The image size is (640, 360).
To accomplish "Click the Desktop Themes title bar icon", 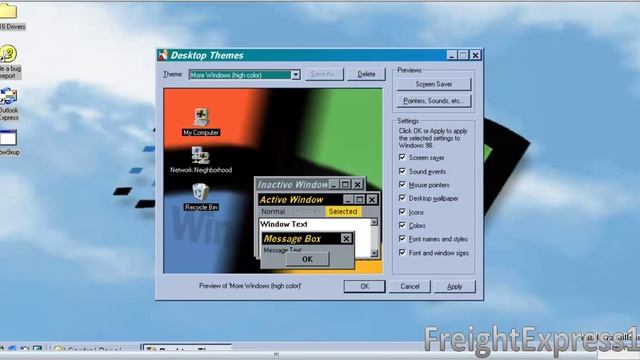I will pos(163,55).
